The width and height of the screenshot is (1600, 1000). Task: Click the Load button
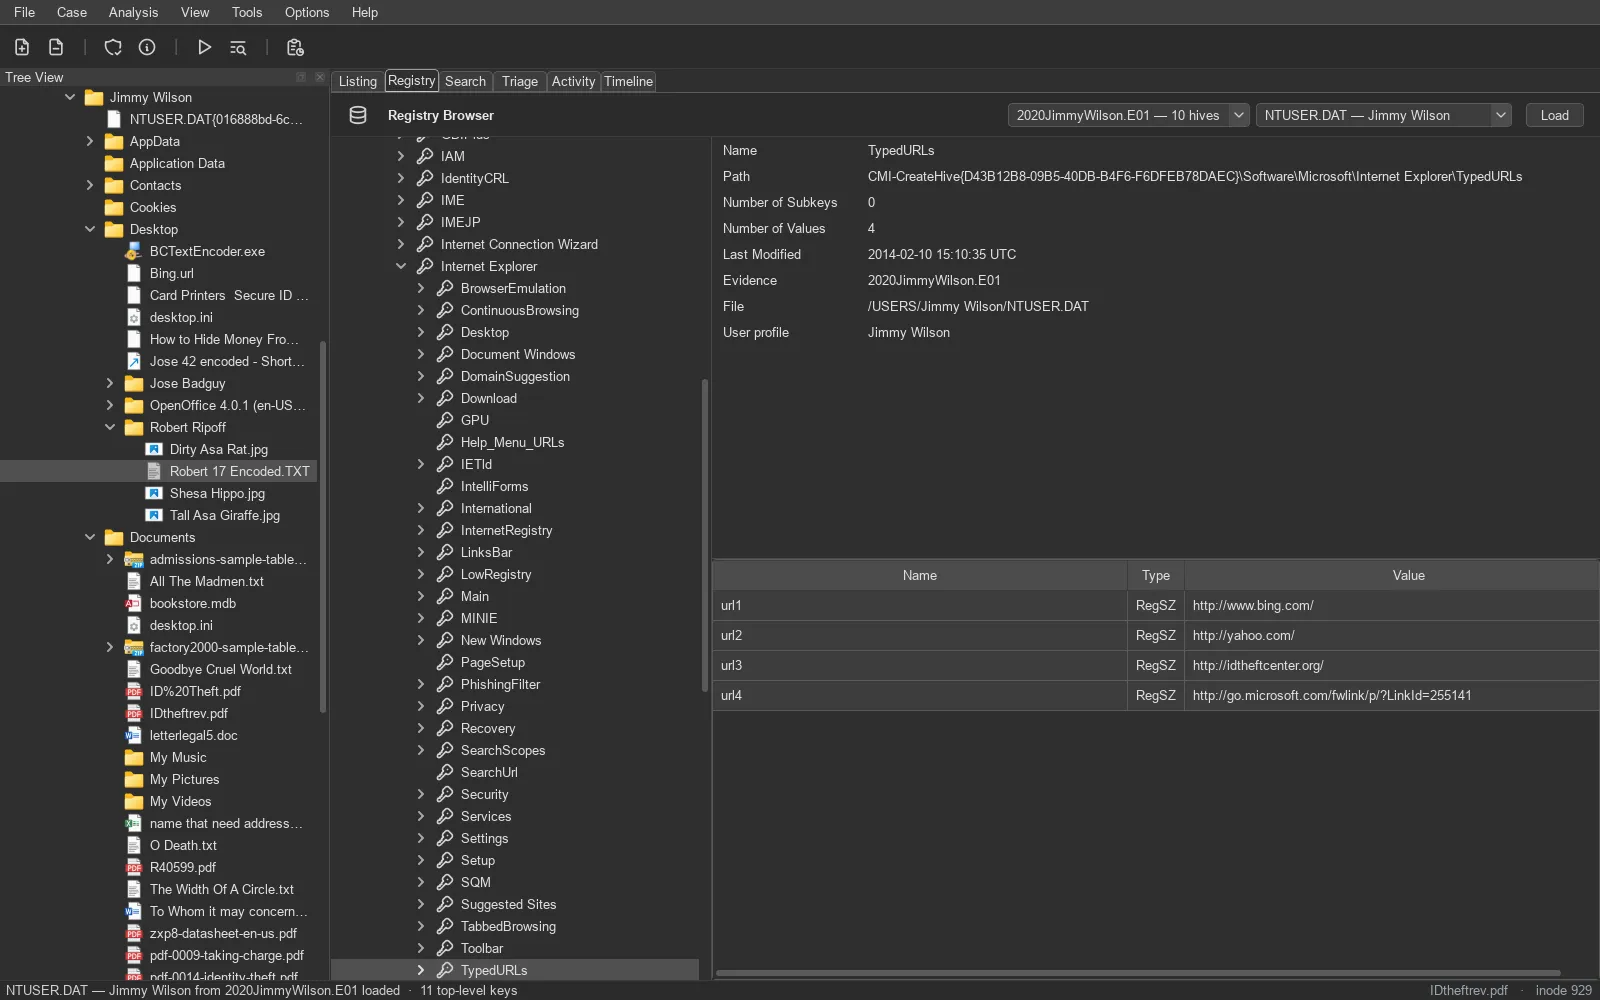(1554, 115)
